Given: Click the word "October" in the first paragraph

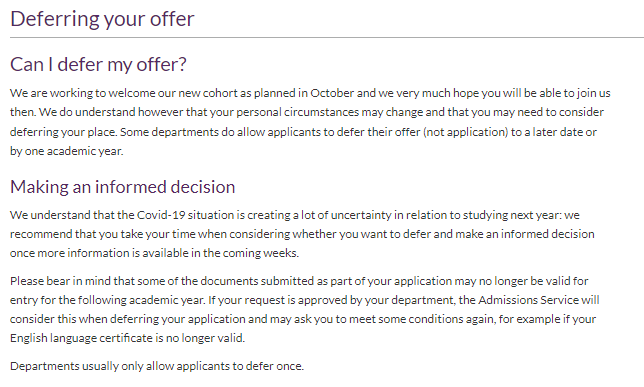Looking at the screenshot, I should 332,93.
